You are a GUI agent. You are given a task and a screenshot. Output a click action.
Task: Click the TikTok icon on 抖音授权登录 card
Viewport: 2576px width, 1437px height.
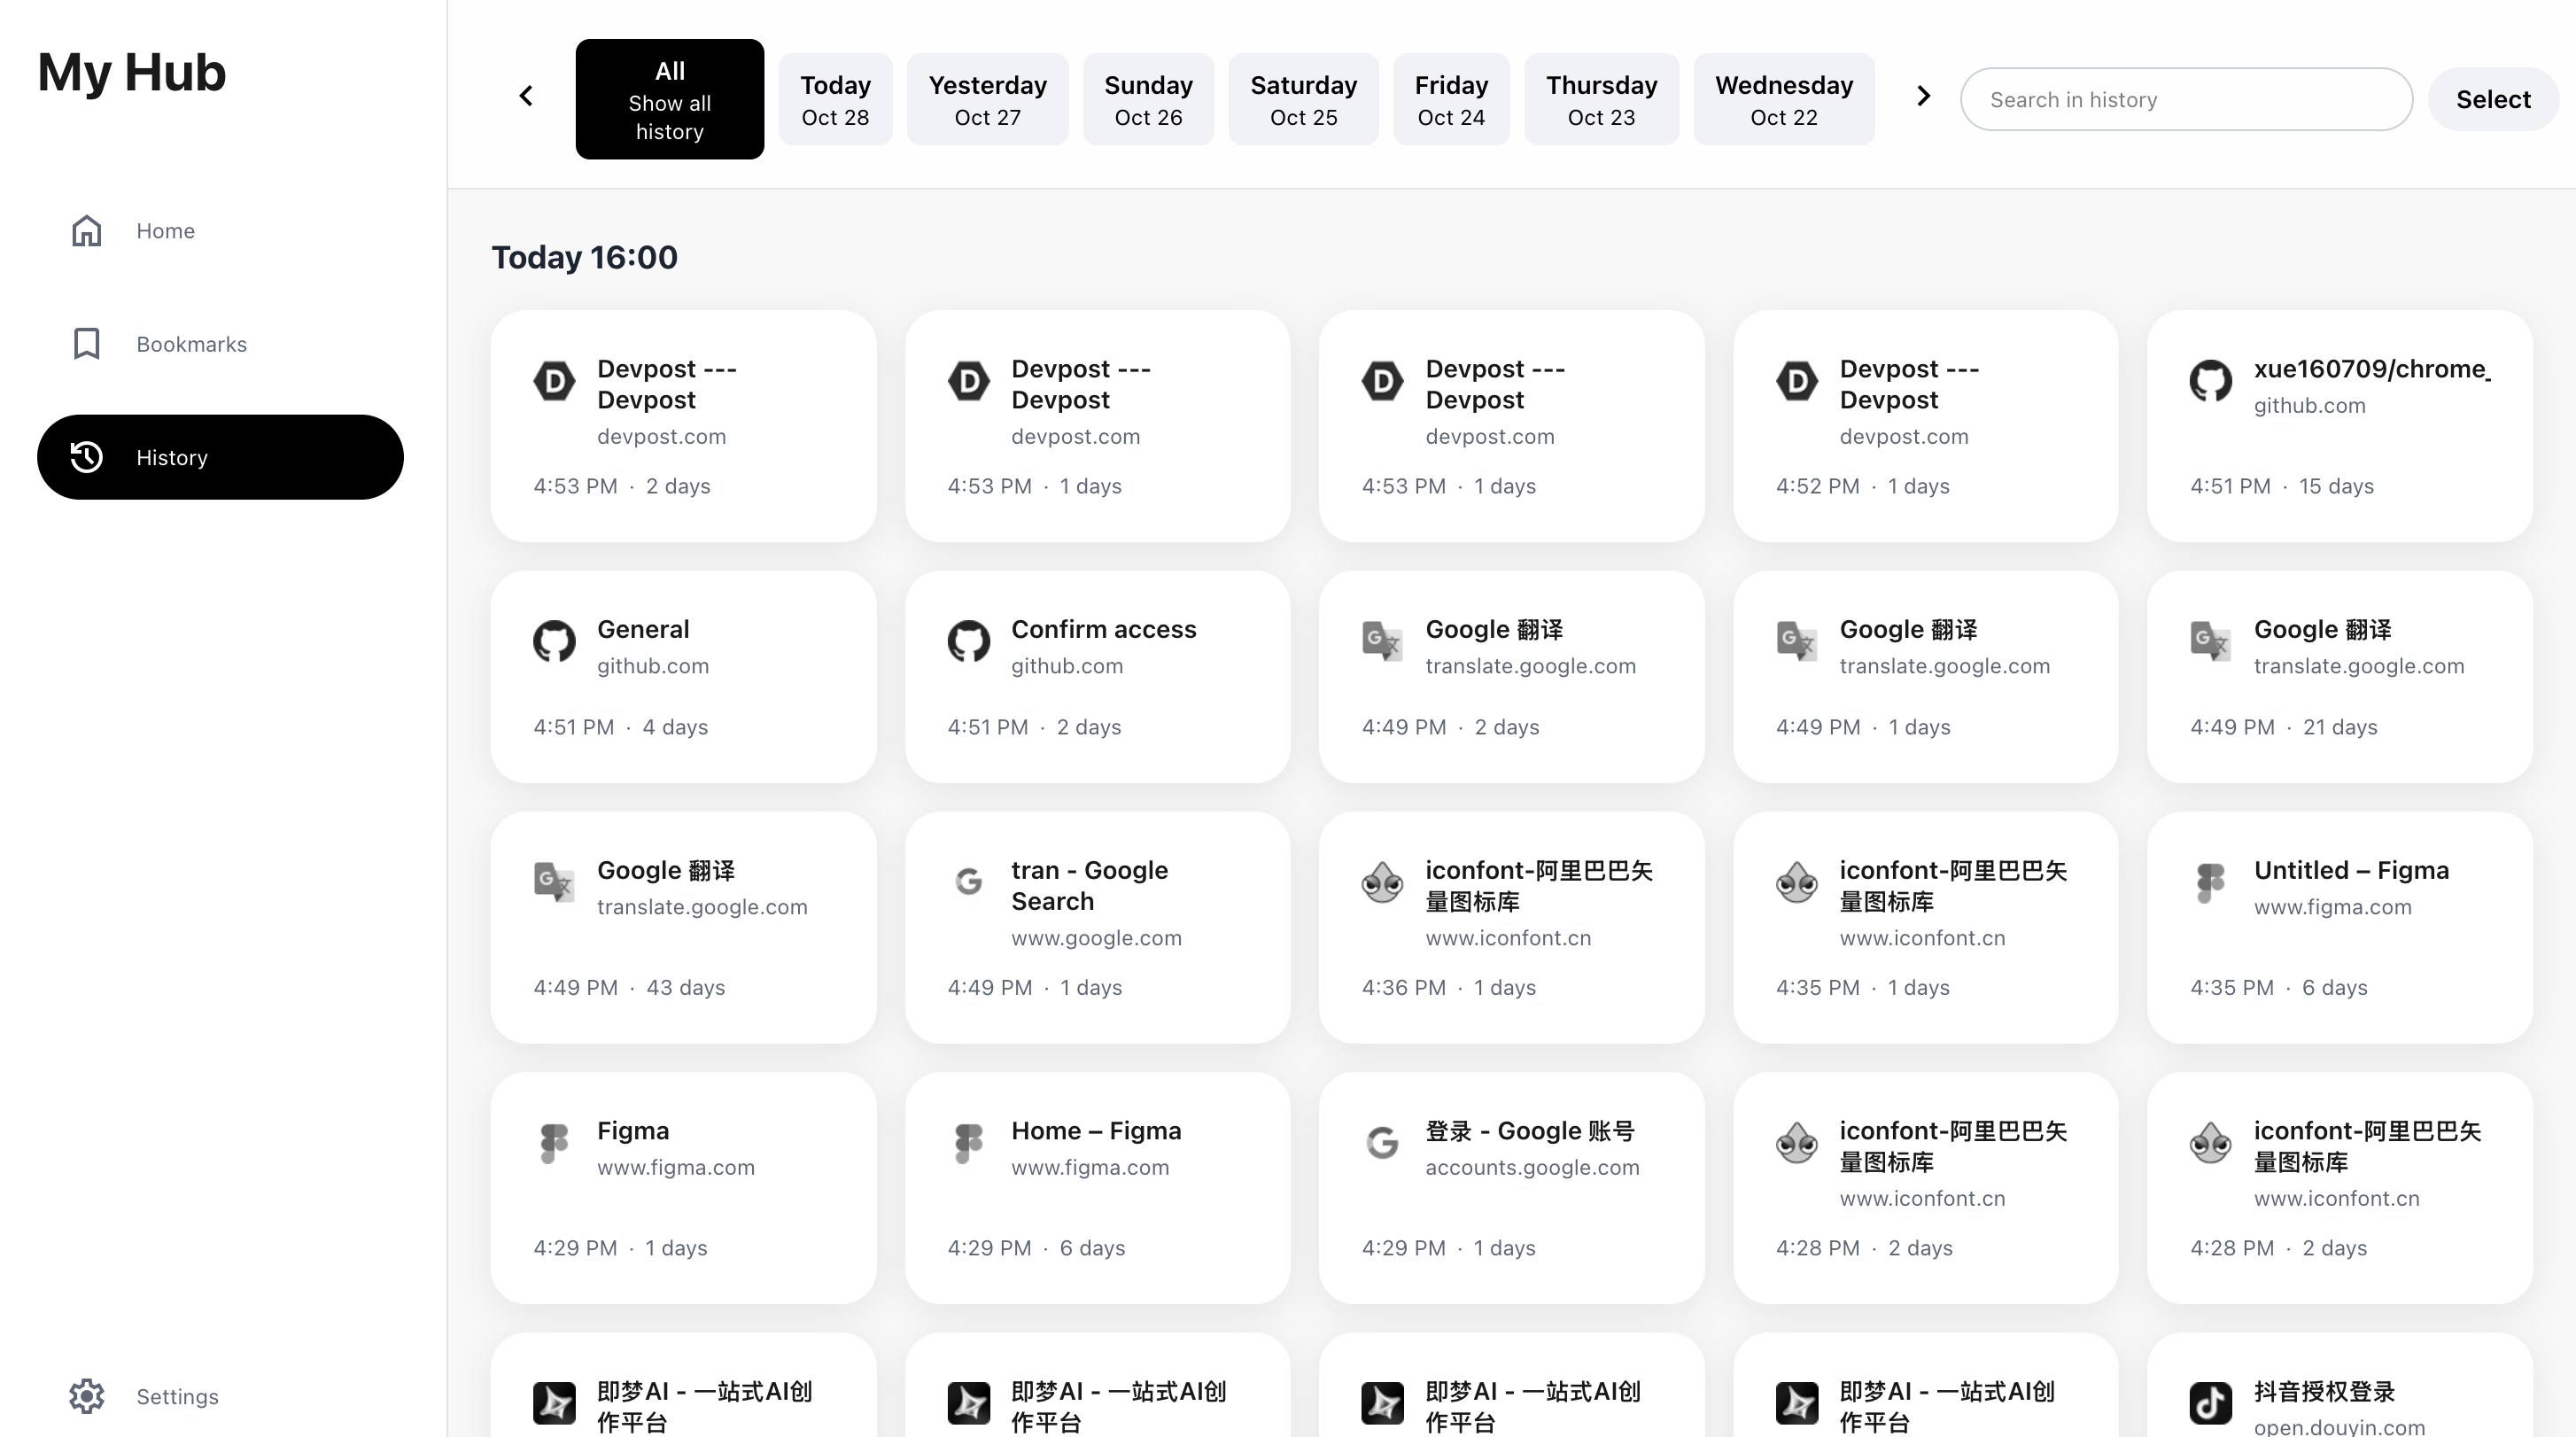coord(2210,1402)
